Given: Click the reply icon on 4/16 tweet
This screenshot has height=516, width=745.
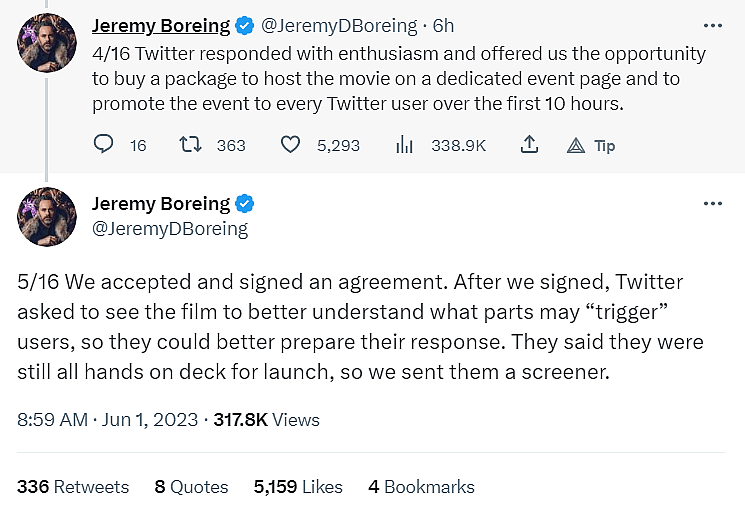Looking at the screenshot, I should coord(104,145).
